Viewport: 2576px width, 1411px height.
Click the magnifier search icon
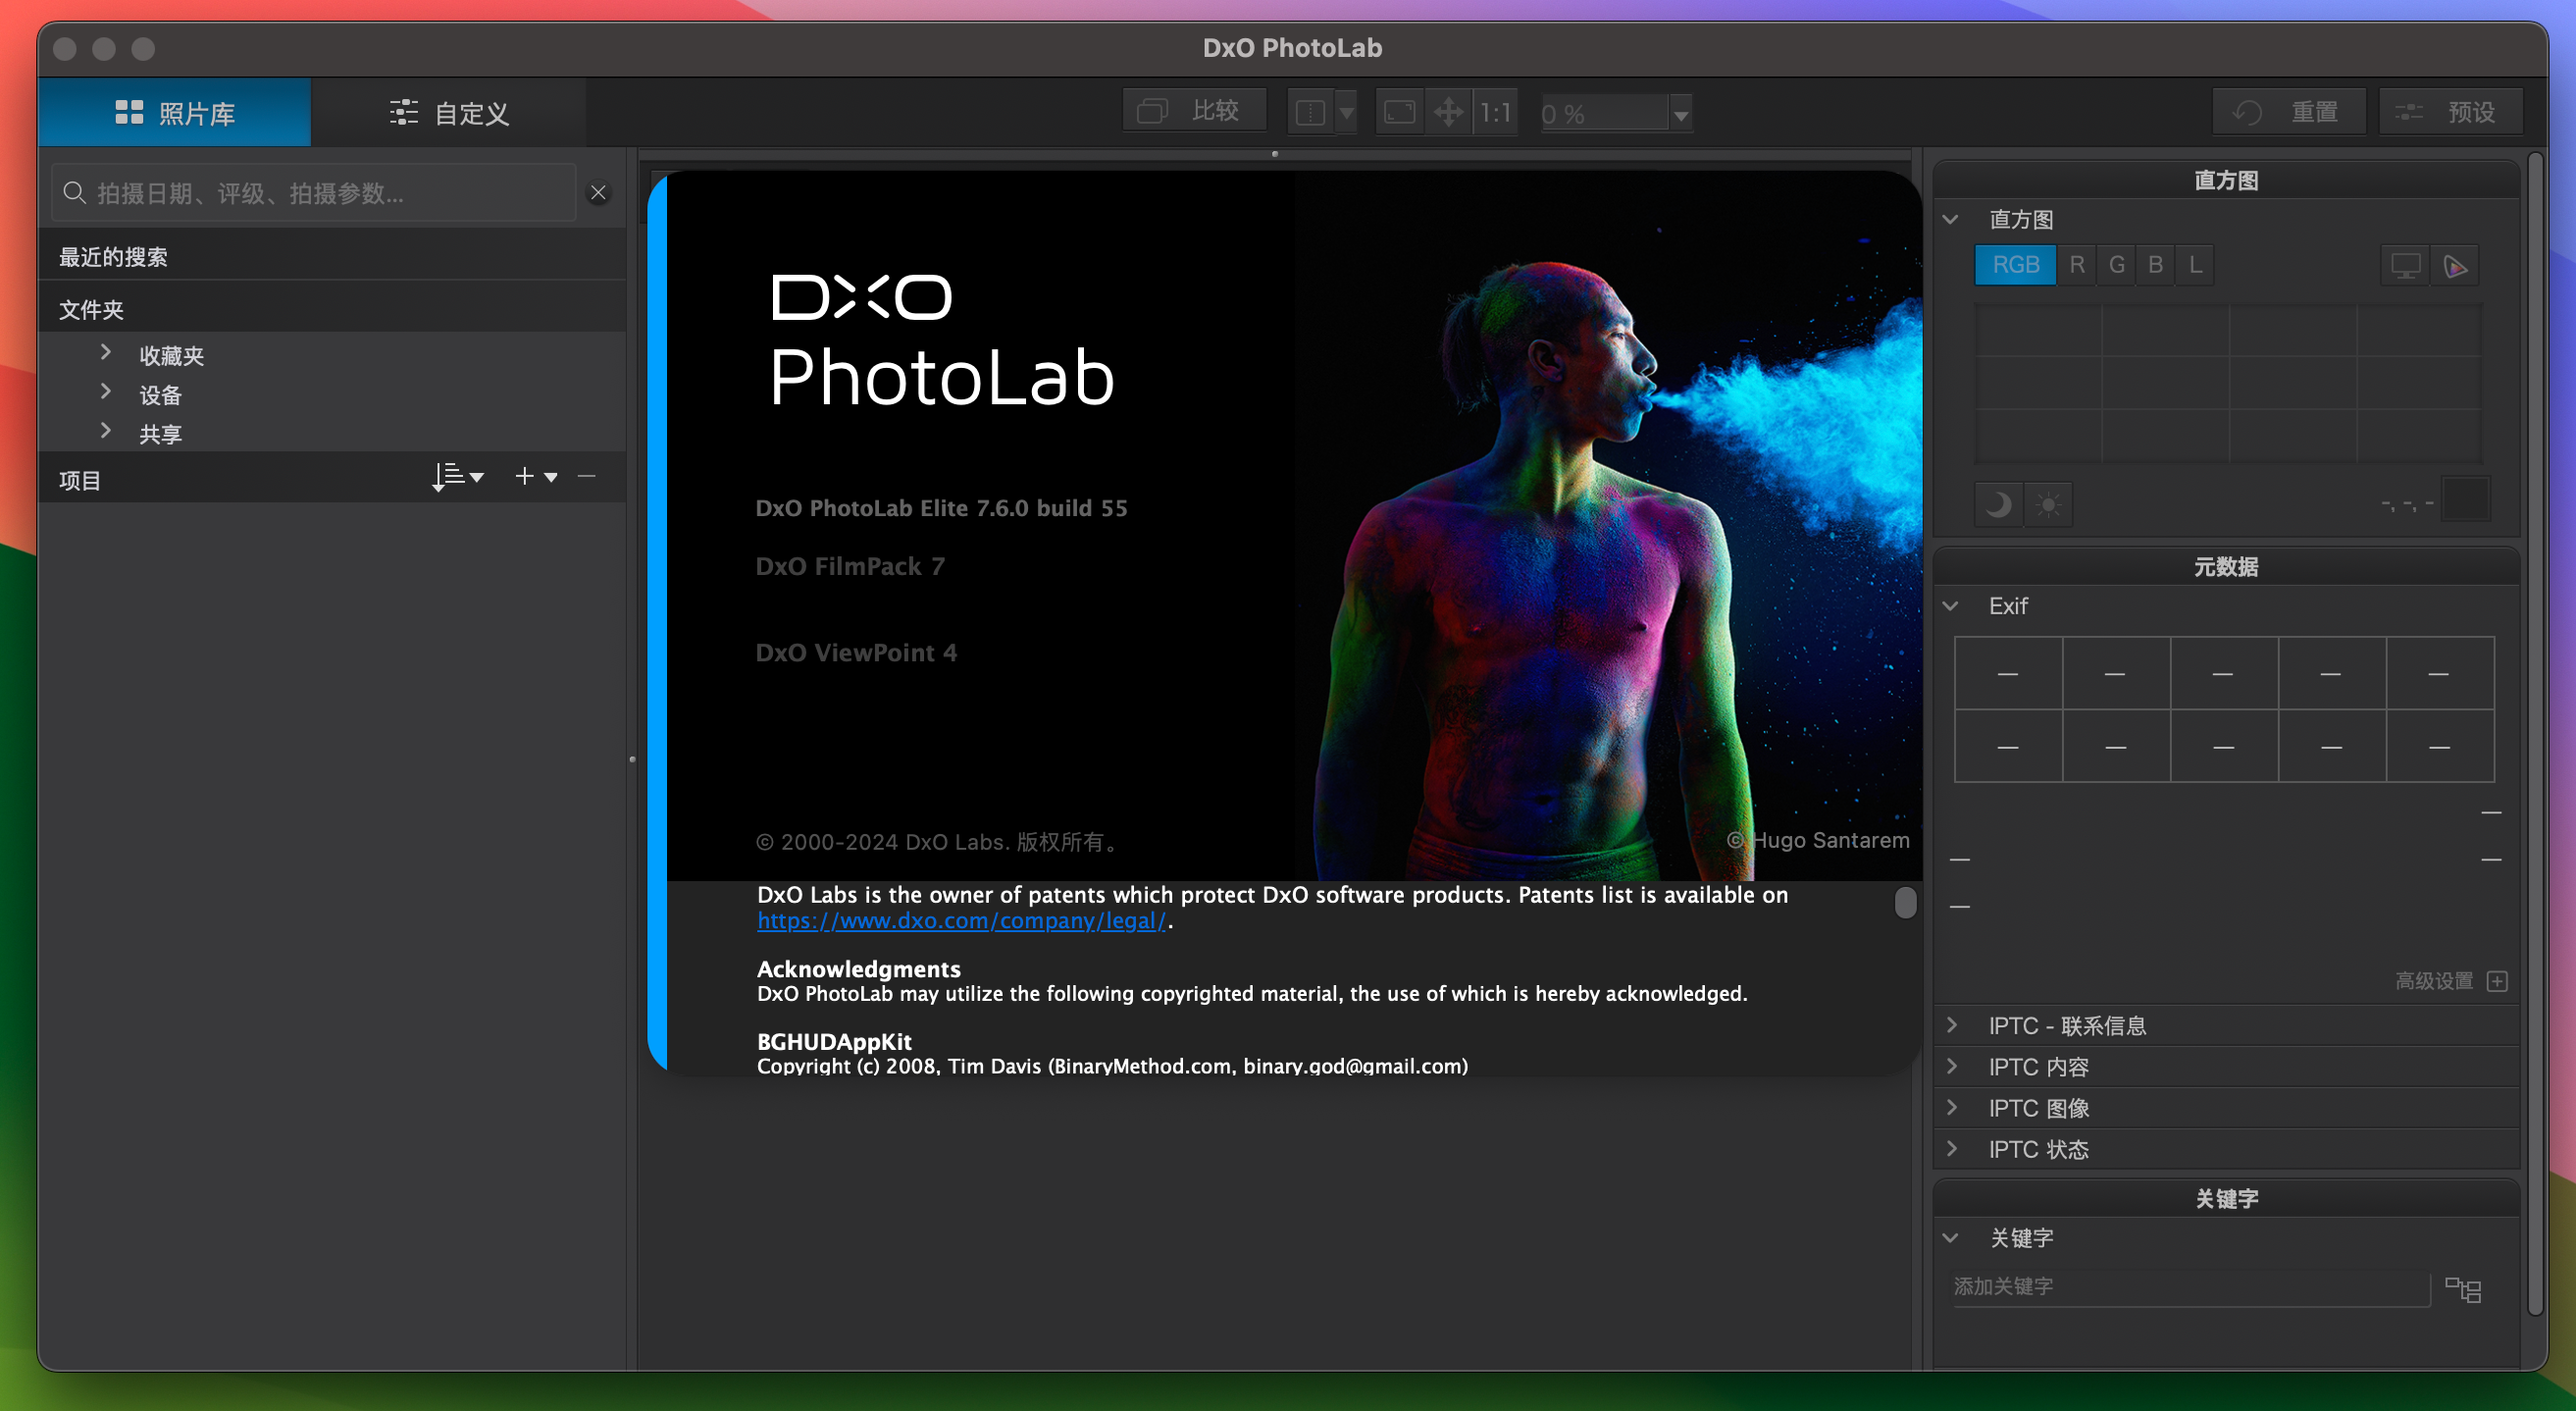tap(74, 193)
